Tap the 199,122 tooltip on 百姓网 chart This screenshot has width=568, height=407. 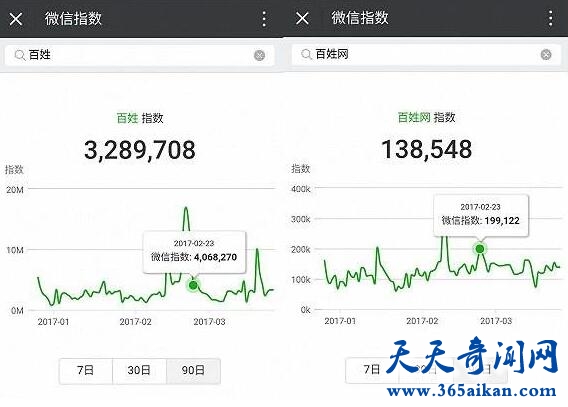coord(481,215)
